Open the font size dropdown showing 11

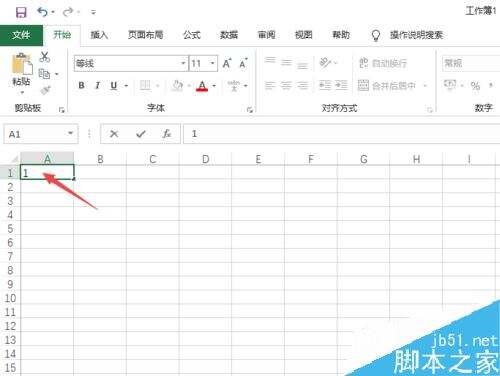(x=212, y=63)
